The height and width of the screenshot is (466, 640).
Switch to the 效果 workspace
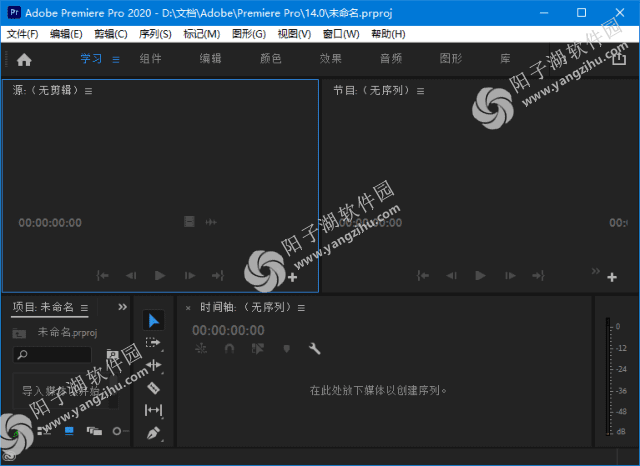pos(331,59)
